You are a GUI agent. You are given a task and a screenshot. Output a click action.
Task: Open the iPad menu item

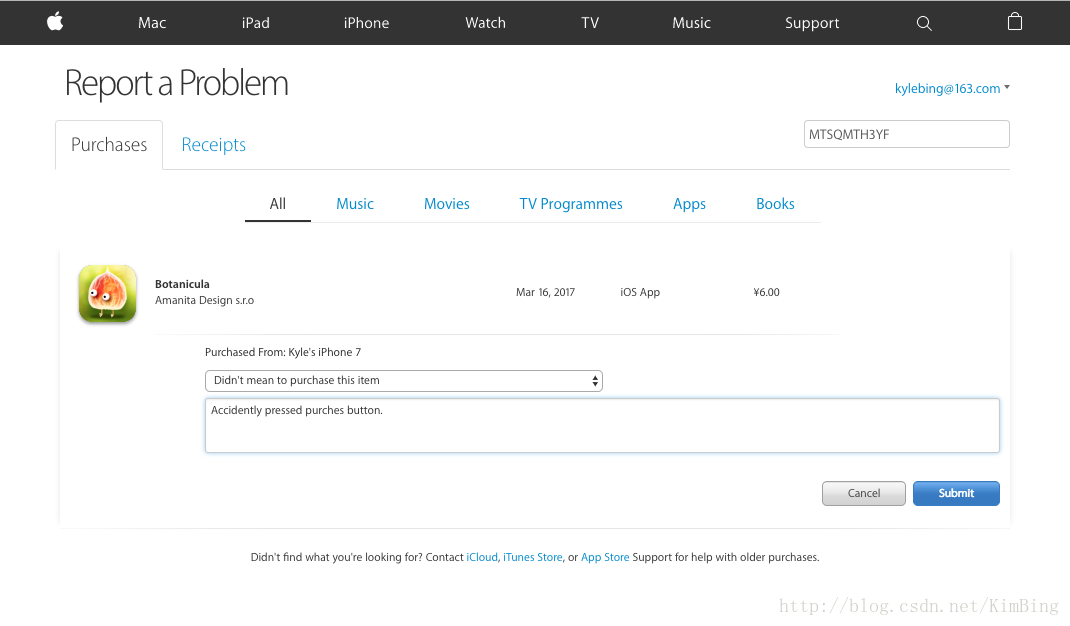(256, 23)
